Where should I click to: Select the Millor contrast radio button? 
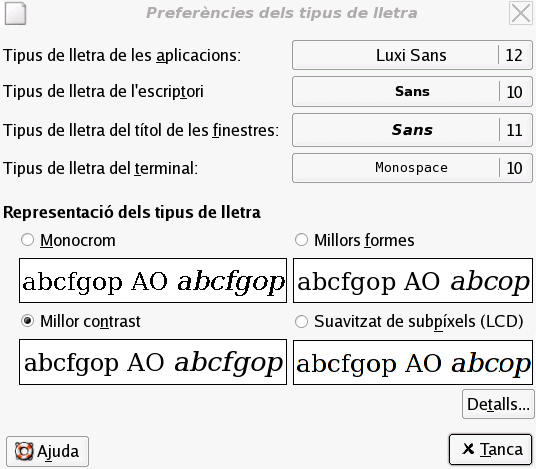(x=27, y=321)
